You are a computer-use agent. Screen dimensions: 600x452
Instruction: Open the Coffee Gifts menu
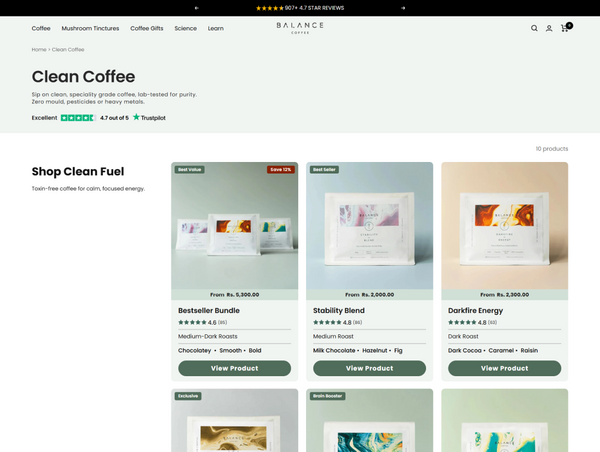tap(147, 28)
